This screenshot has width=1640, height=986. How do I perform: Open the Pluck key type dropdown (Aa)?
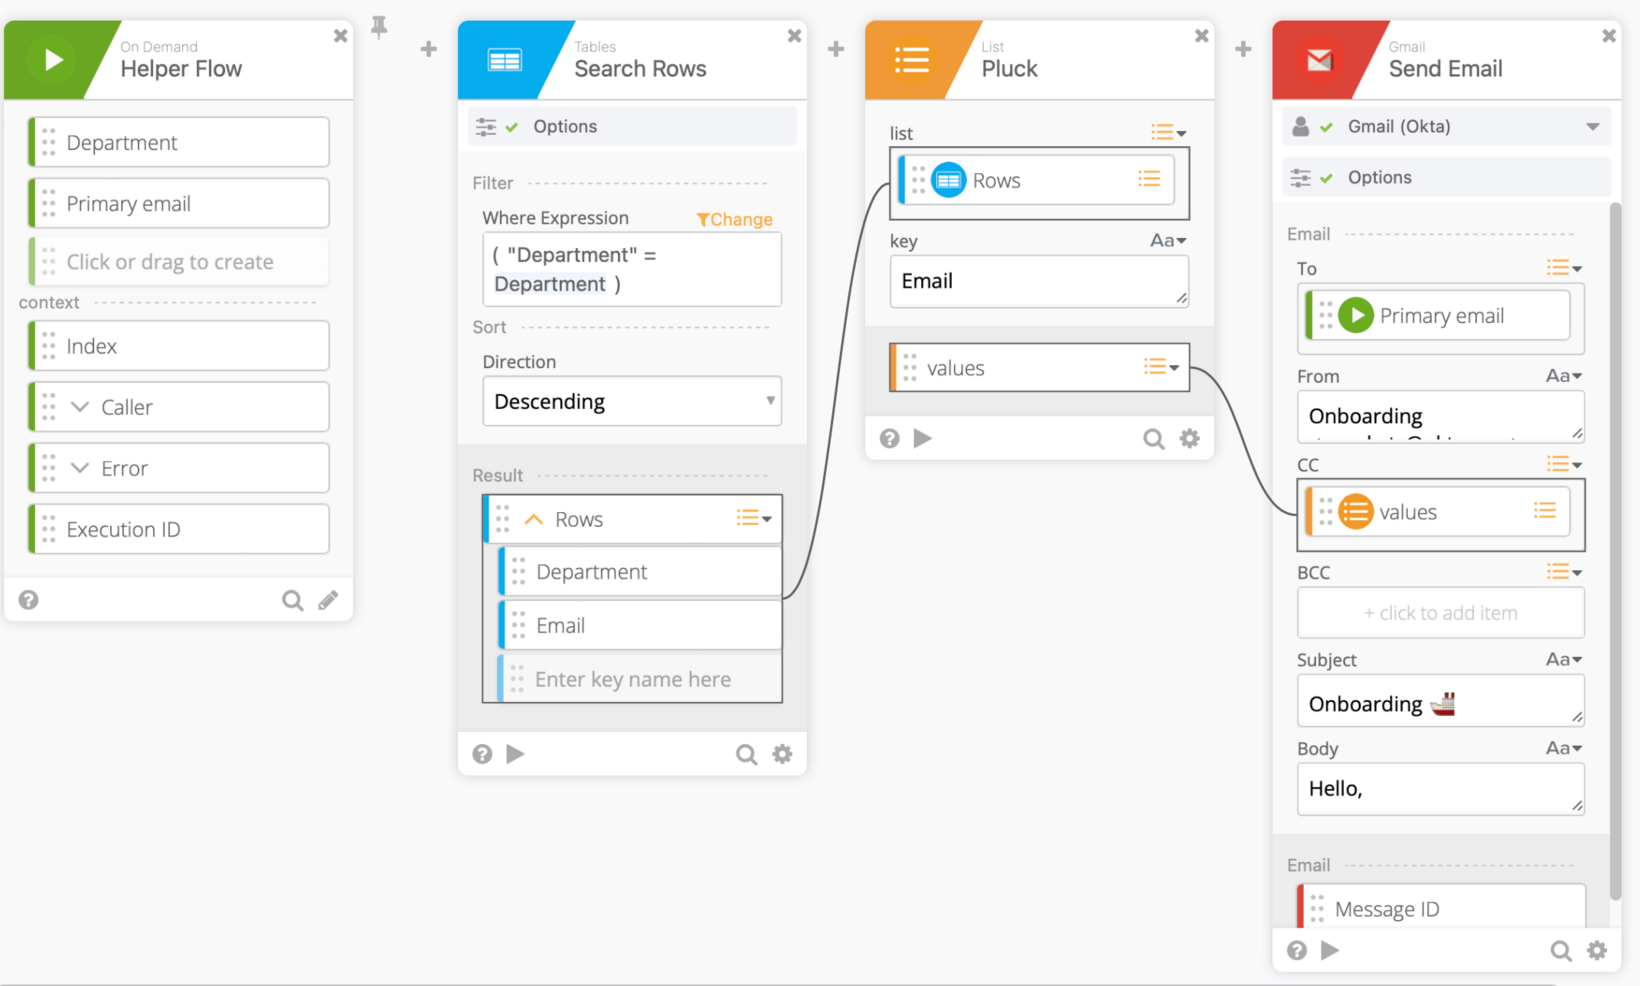tap(1167, 241)
